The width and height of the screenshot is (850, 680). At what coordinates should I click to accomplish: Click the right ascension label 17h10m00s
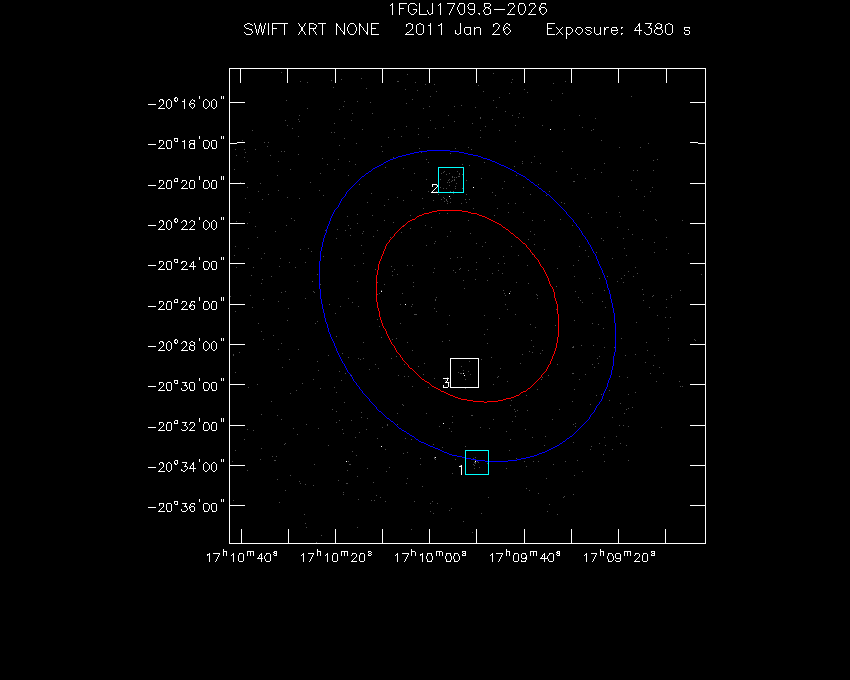[x=430, y=557]
